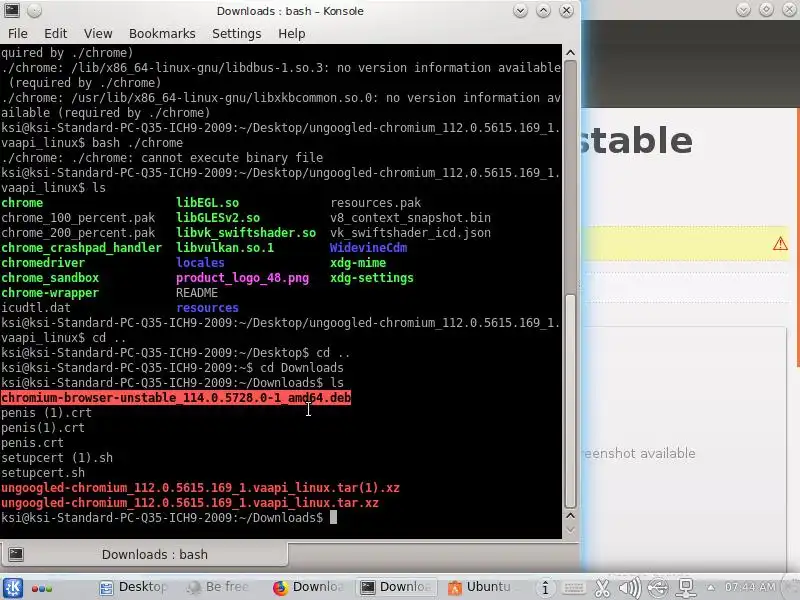800x600 pixels.
Task: Click 'product_logo_48.png' in ls output
Action: (242, 278)
